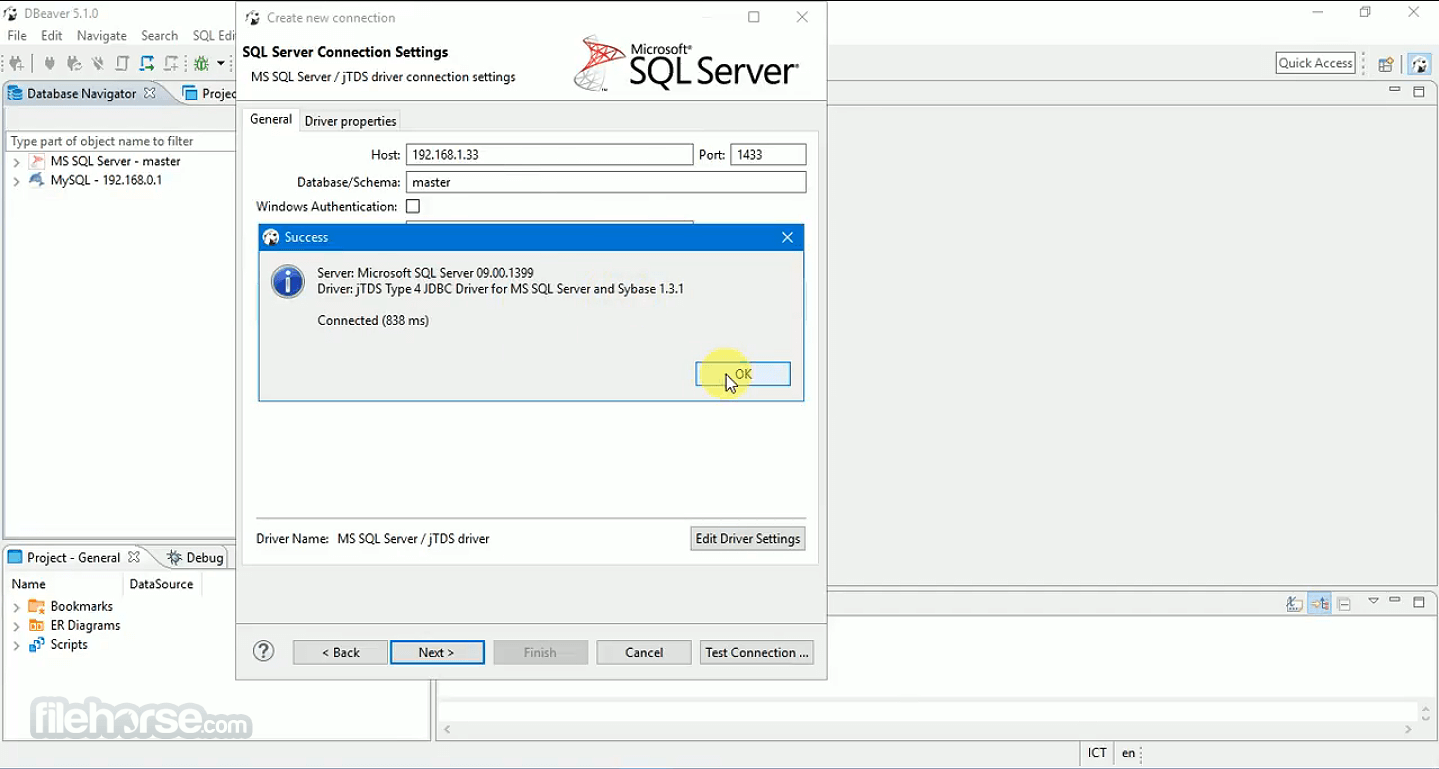The width and height of the screenshot is (1439, 769).
Task: Click the horizontal scrollbar in bottom panel
Action: (927, 730)
